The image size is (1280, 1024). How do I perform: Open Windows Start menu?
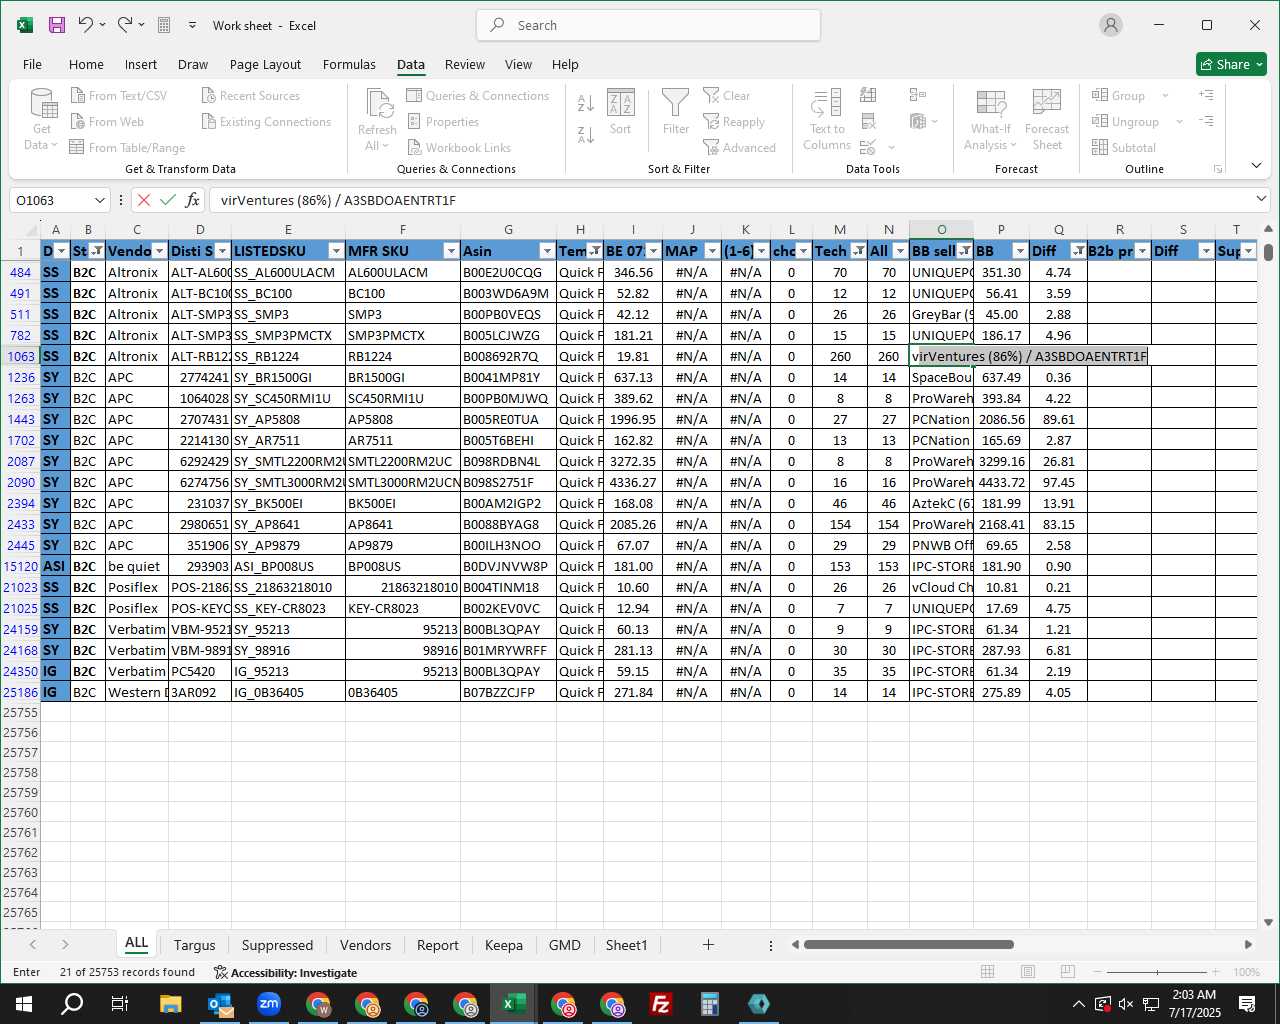[x=24, y=1004]
